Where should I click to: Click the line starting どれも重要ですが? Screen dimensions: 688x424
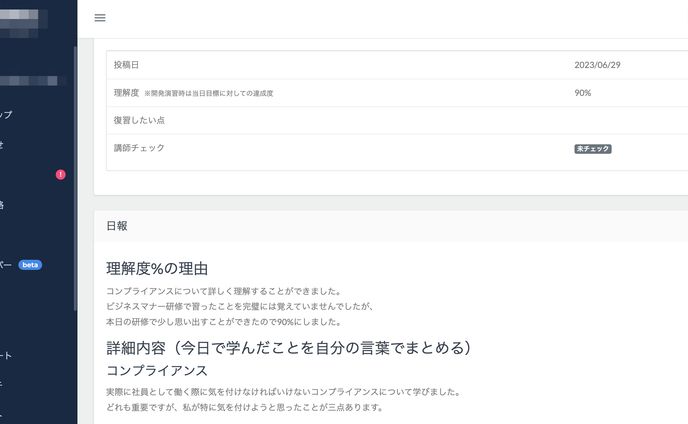[245, 407]
